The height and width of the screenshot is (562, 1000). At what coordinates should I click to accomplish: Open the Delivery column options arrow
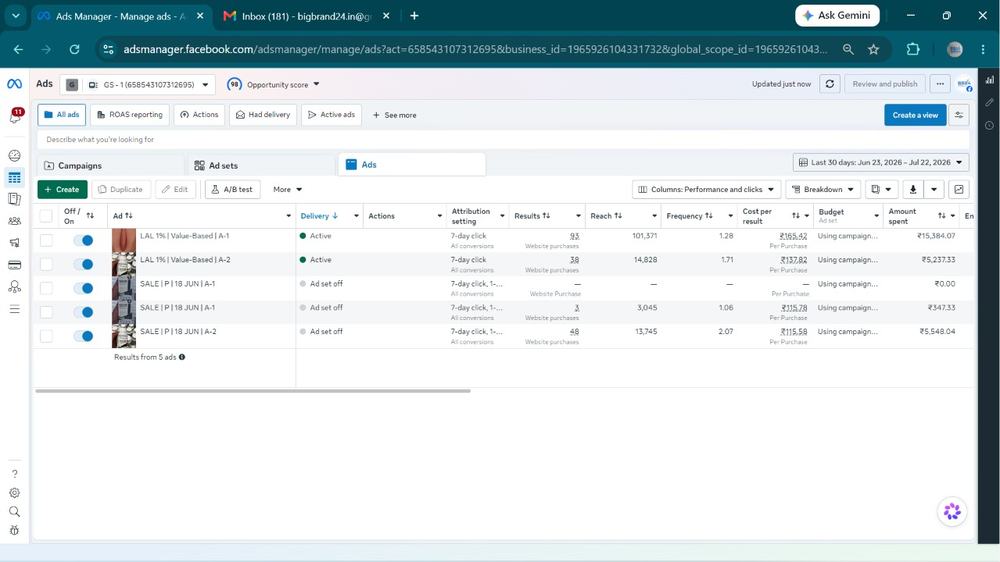pos(356,216)
